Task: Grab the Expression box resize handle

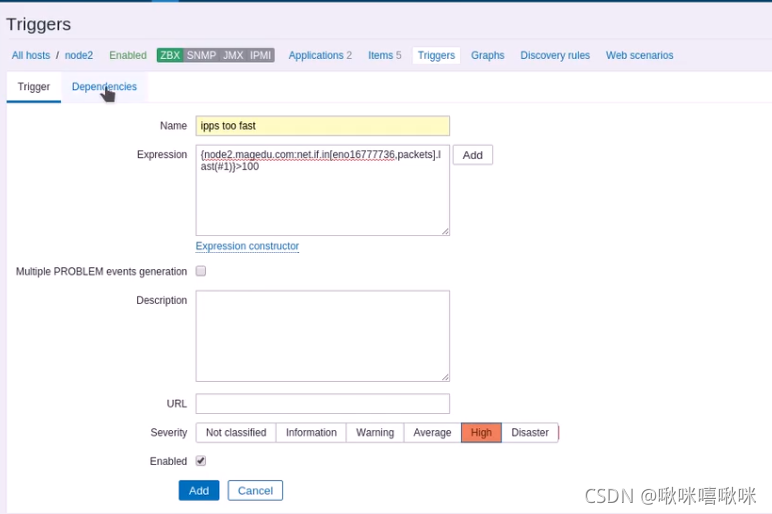Action: click(445, 231)
